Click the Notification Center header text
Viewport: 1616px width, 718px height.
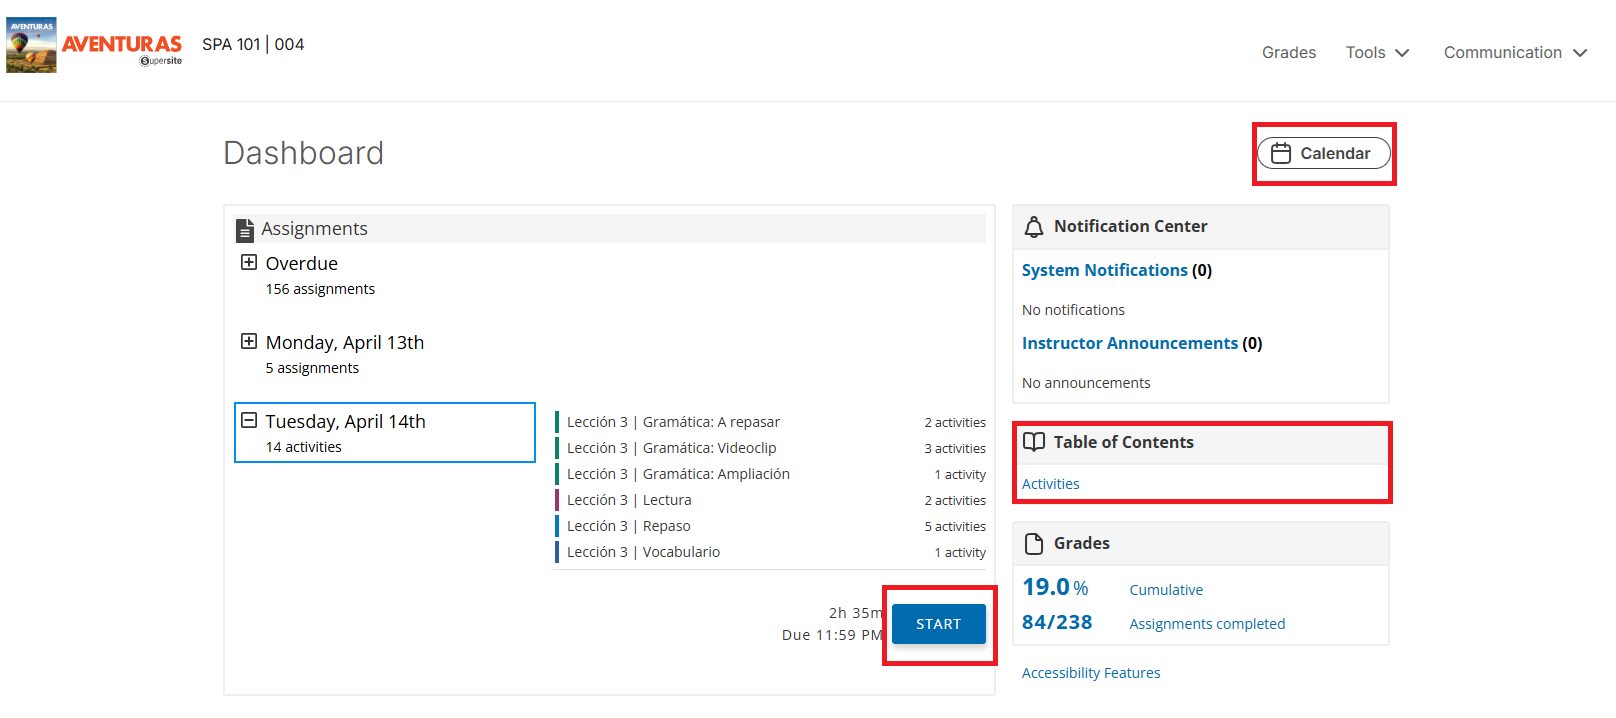pyautogui.click(x=1130, y=226)
